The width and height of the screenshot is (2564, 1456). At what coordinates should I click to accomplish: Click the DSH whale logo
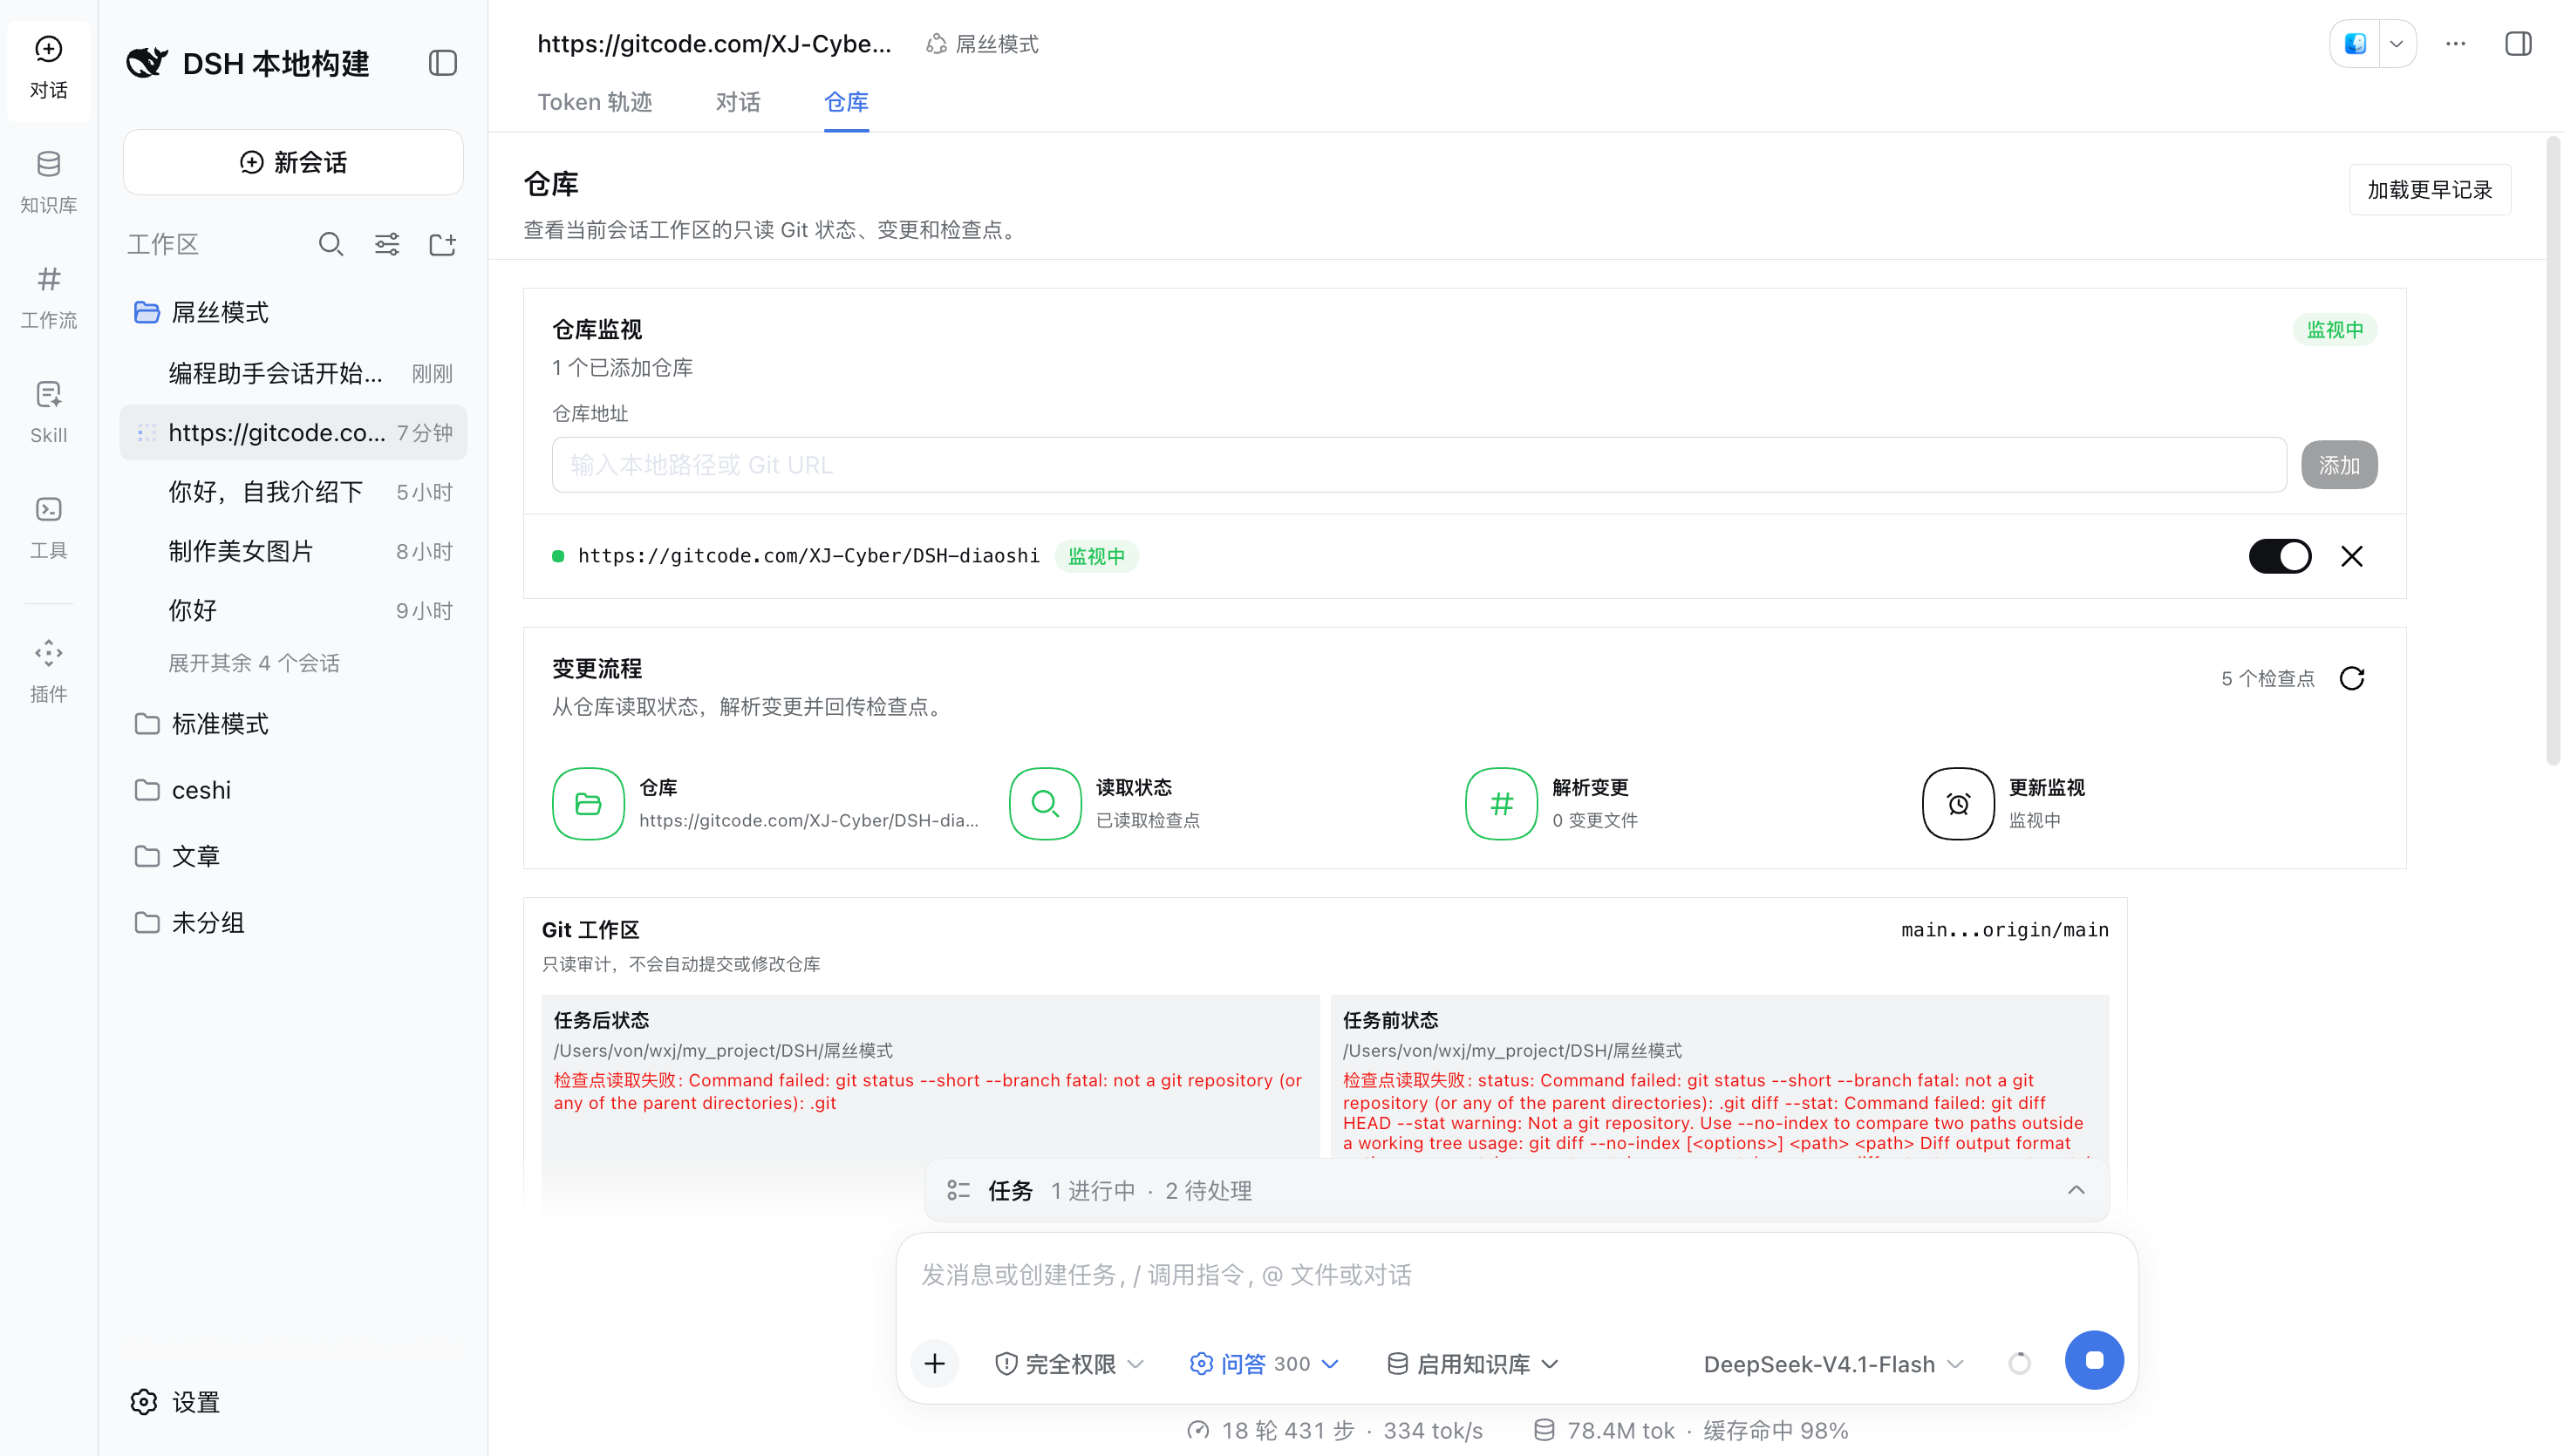(147, 63)
